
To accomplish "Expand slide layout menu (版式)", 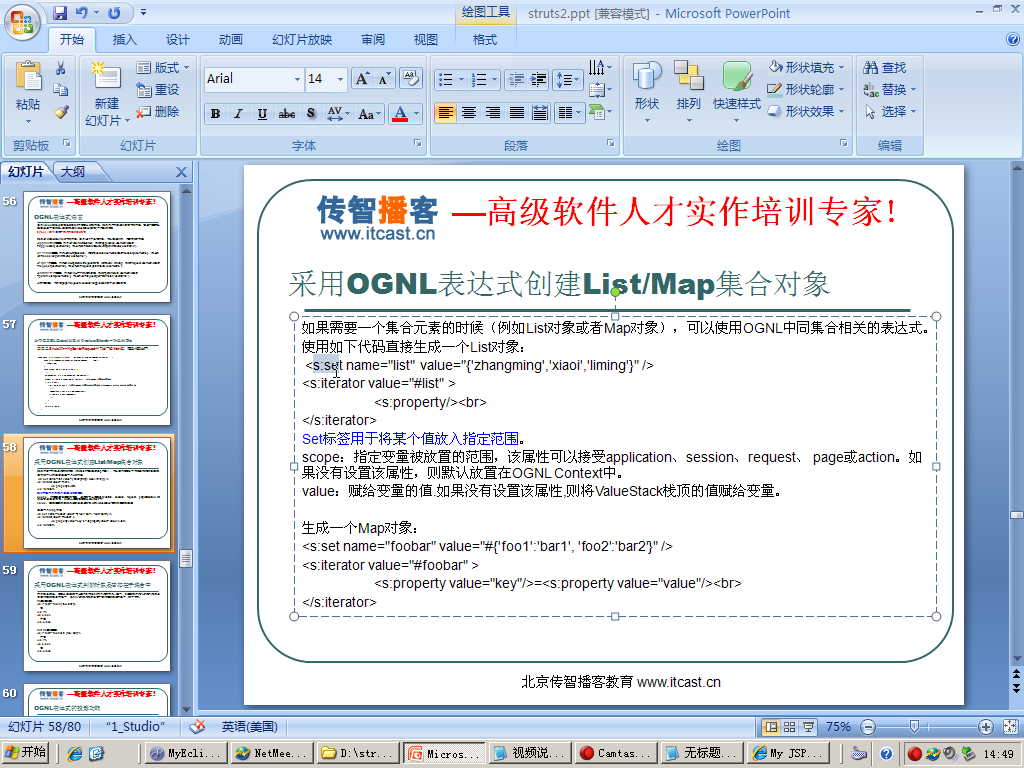I will (163, 67).
